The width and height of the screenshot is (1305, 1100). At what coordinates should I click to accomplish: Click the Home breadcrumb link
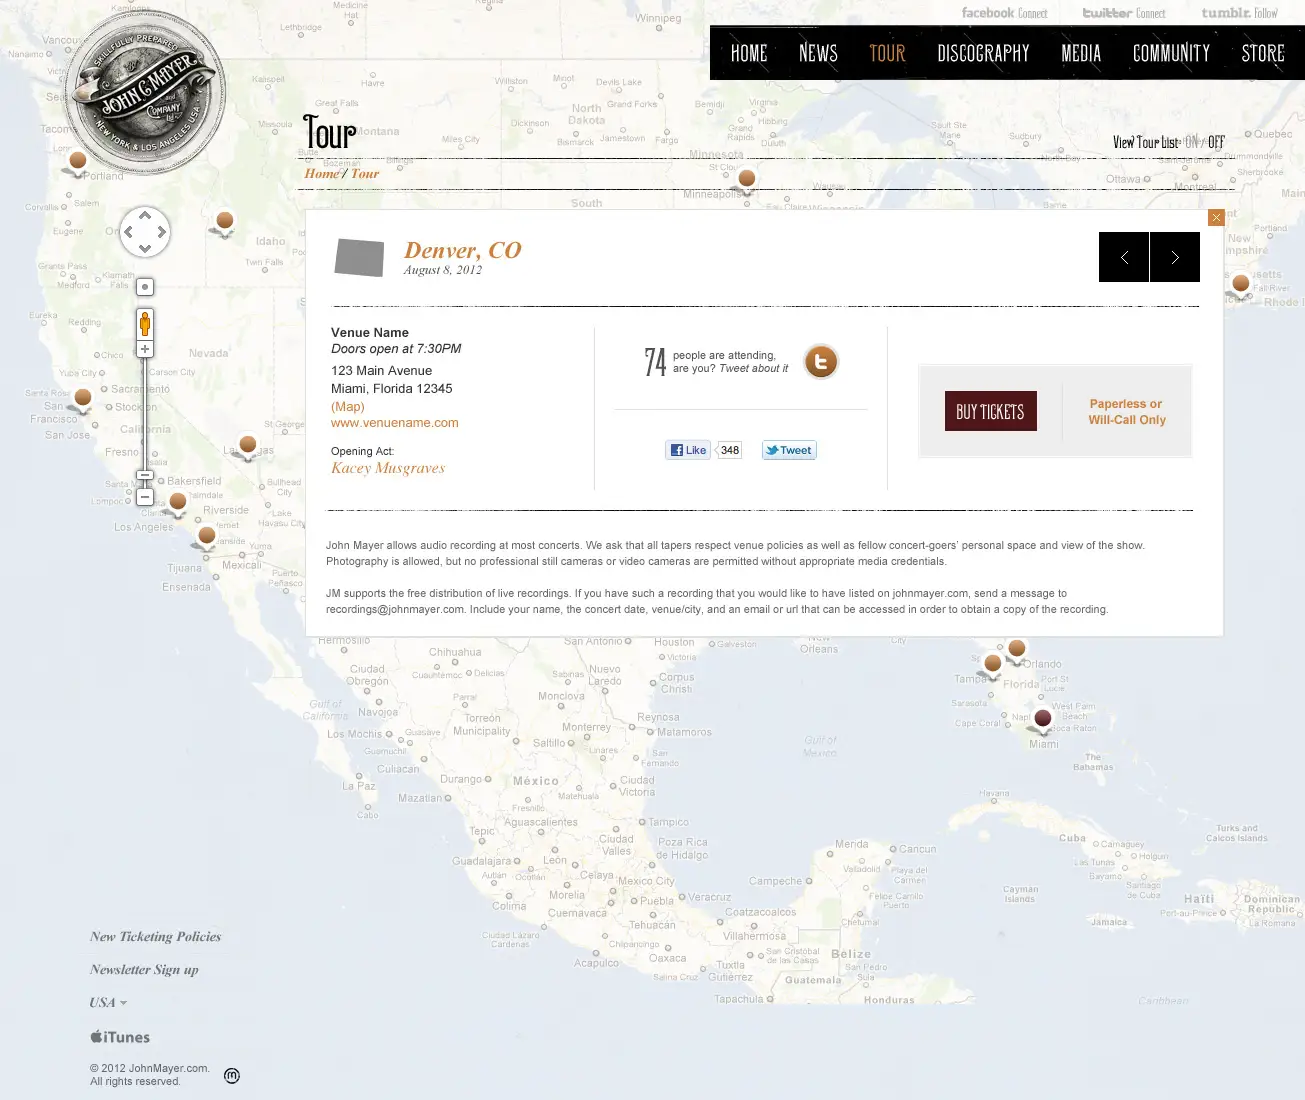pos(322,174)
